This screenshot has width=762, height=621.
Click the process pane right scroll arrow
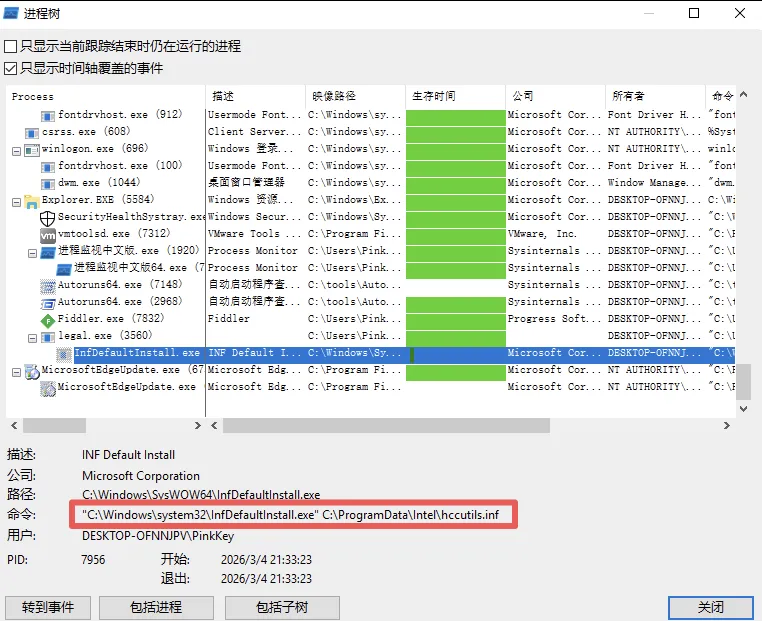click(197, 426)
